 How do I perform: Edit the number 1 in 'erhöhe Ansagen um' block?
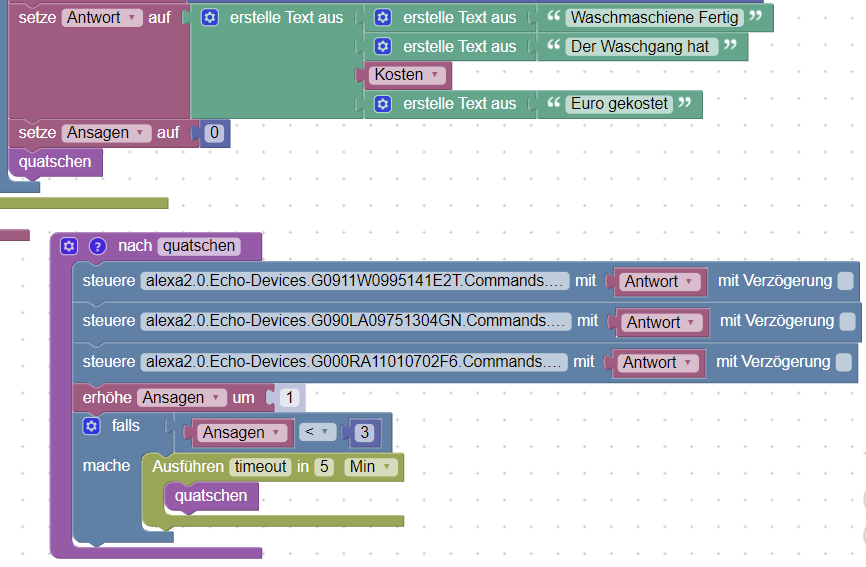click(x=289, y=398)
